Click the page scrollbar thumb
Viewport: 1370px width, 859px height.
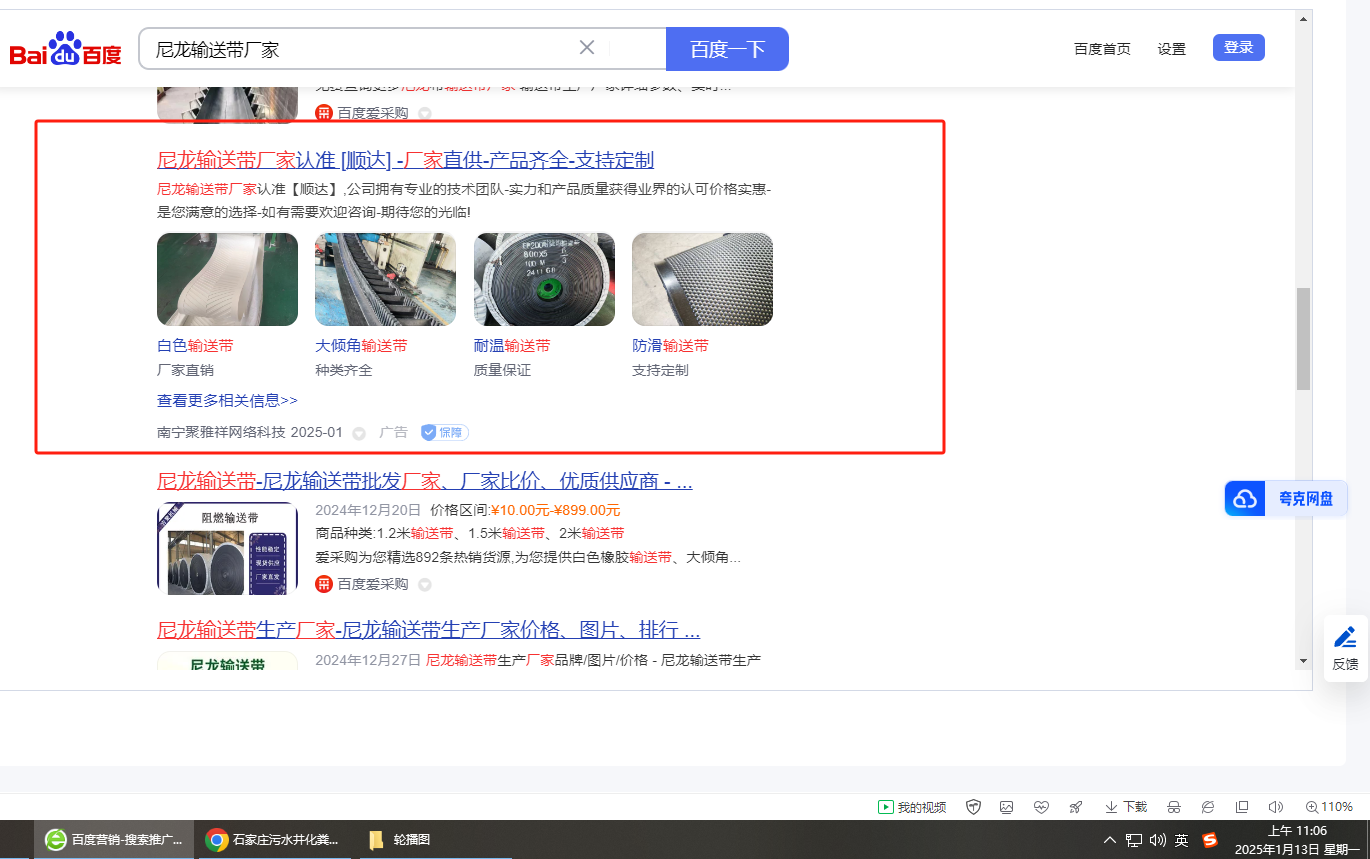pos(1303,339)
